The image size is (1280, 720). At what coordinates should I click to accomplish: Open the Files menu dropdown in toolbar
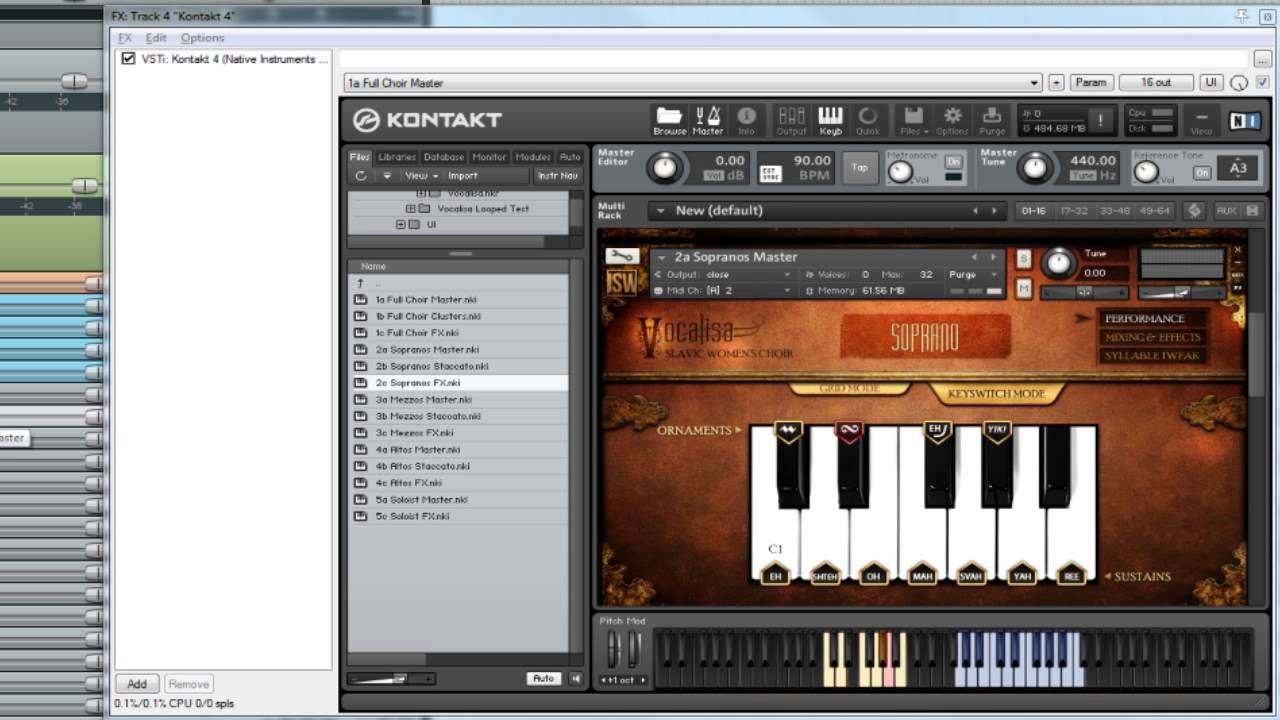[912, 120]
